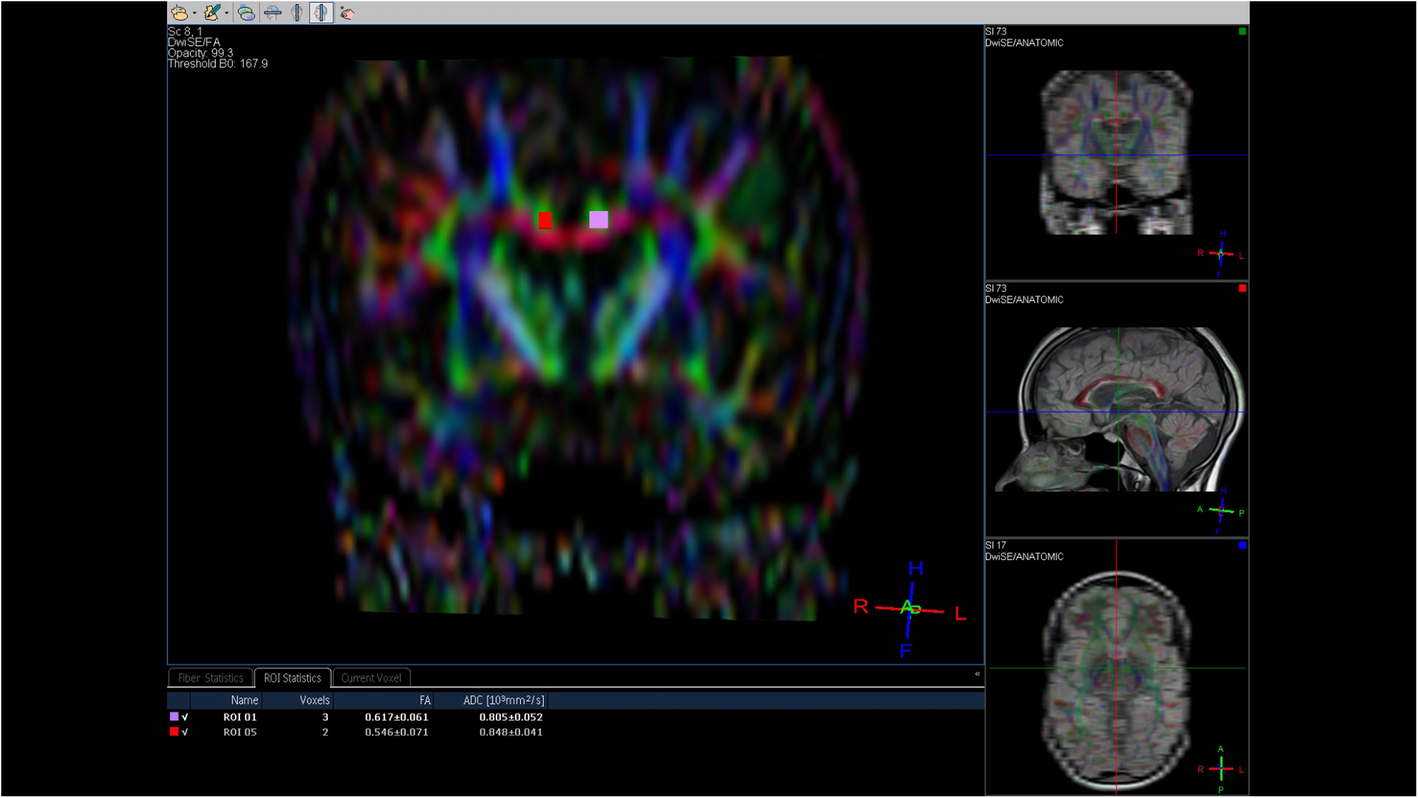
Task: Click FA value 0.546±0.071
Action: (x=395, y=732)
